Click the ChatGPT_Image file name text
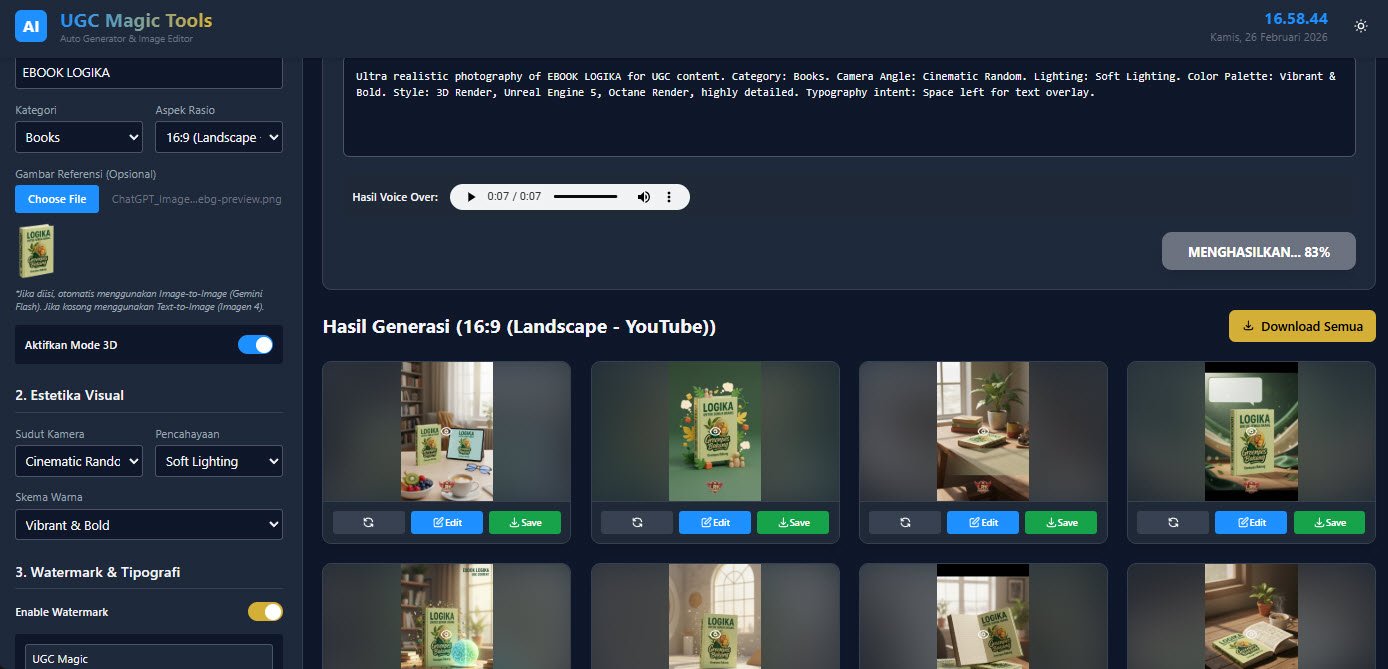 click(197, 199)
